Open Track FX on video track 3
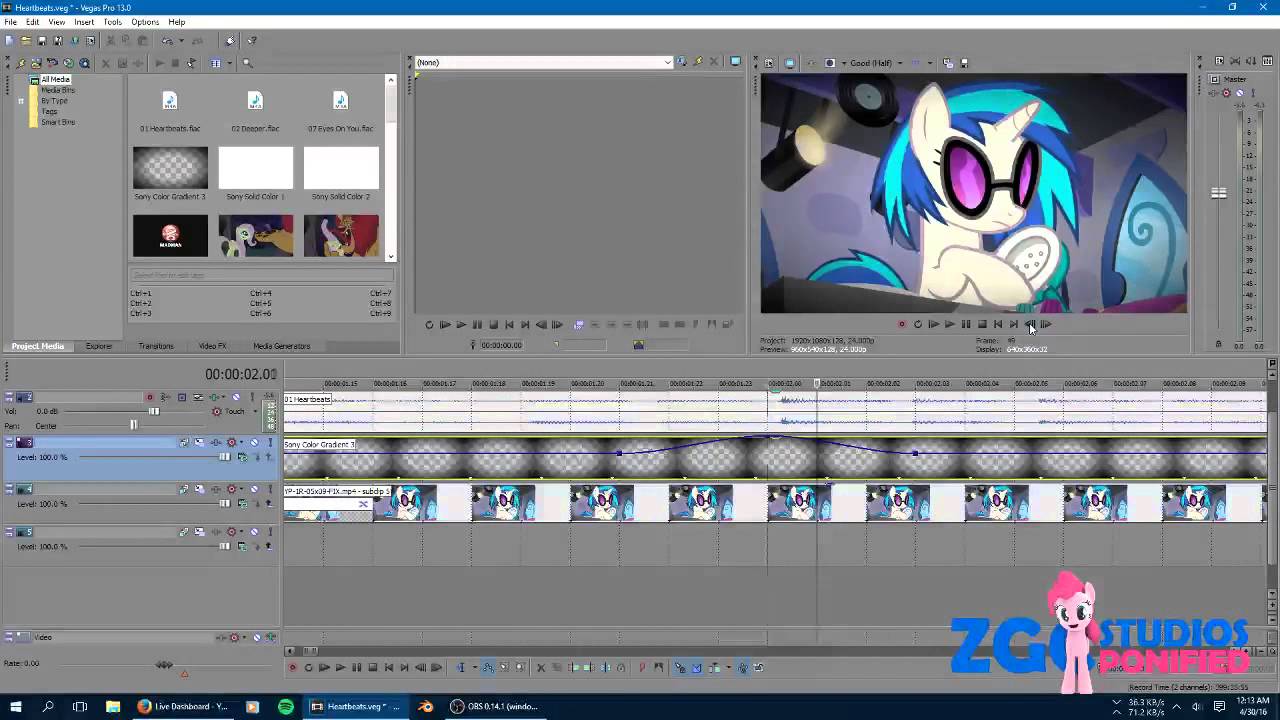The height and width of the screenshot is (720, 1280). [199, 443]
